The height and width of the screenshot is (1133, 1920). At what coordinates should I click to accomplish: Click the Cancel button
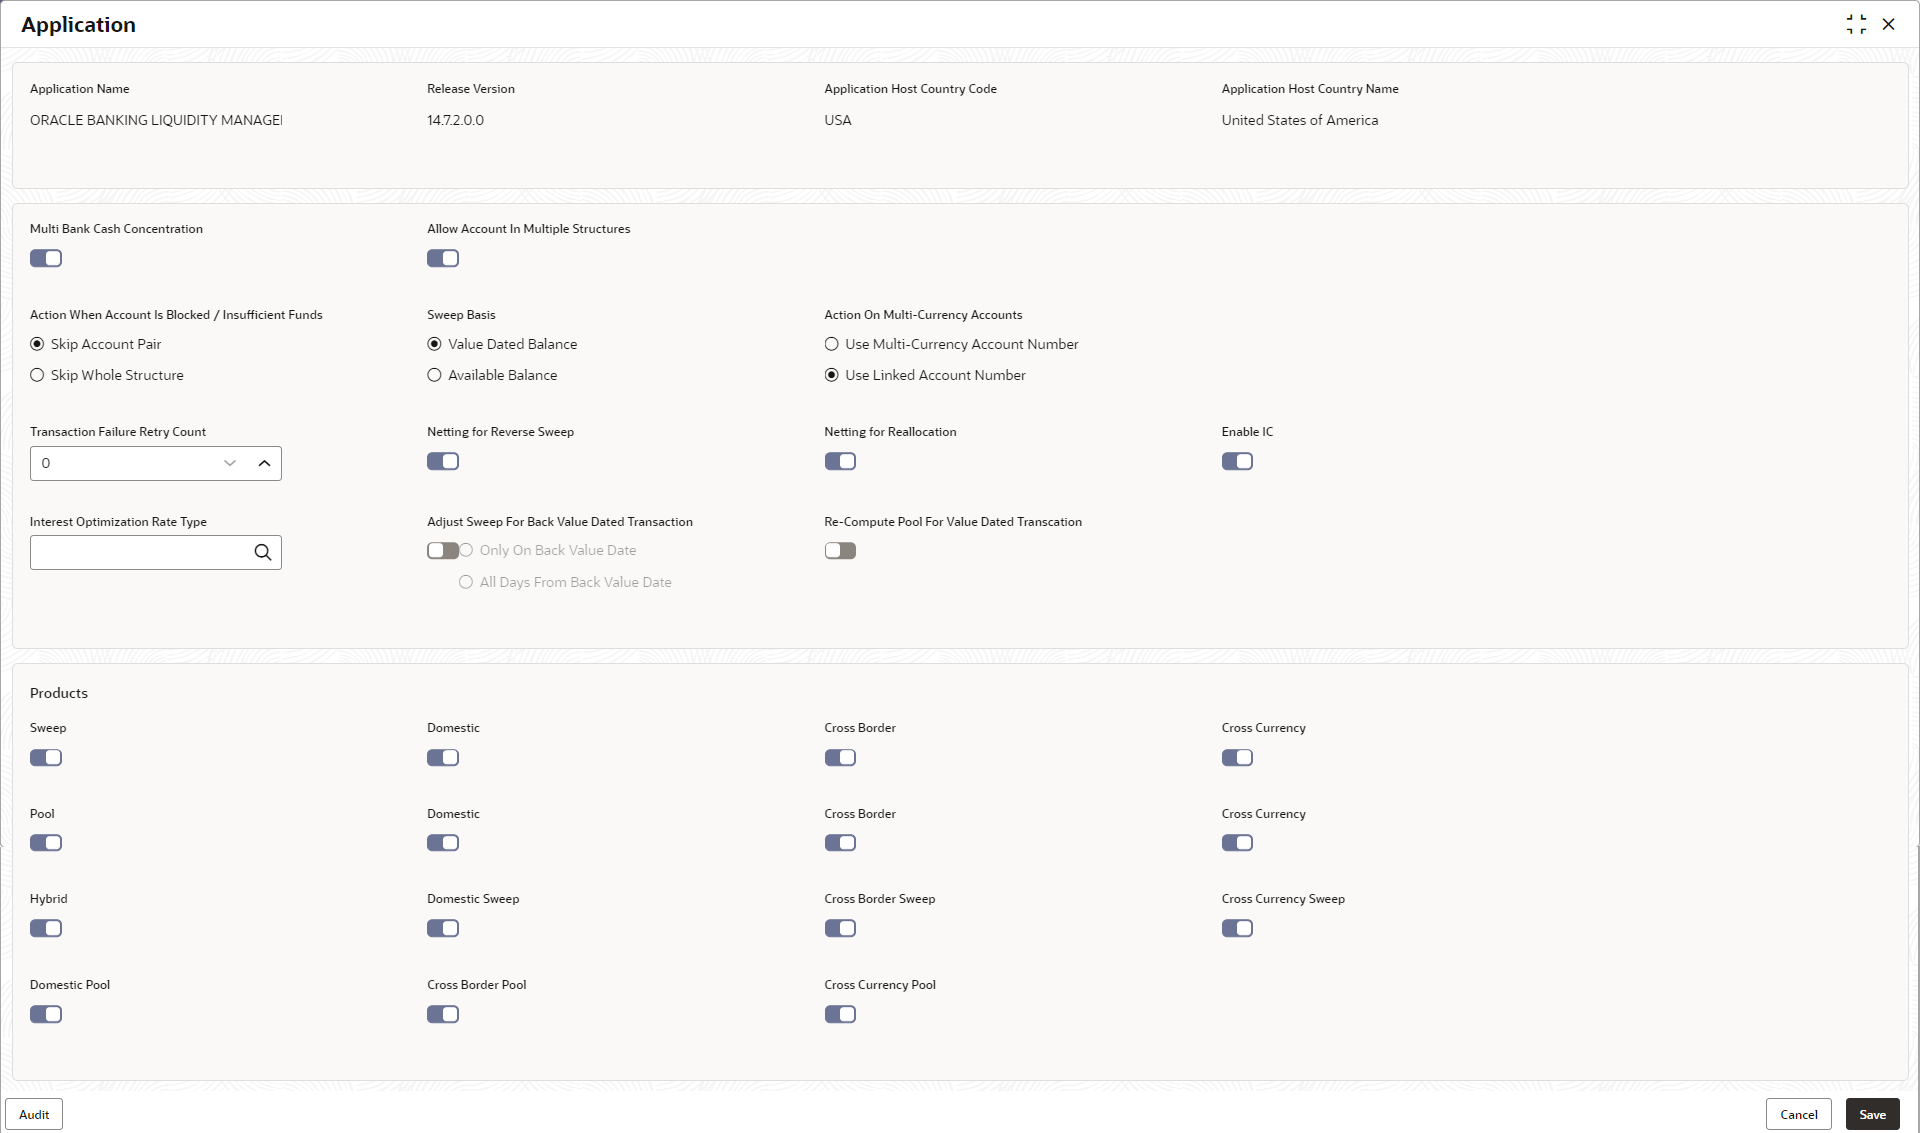tap(1798, 1114)
